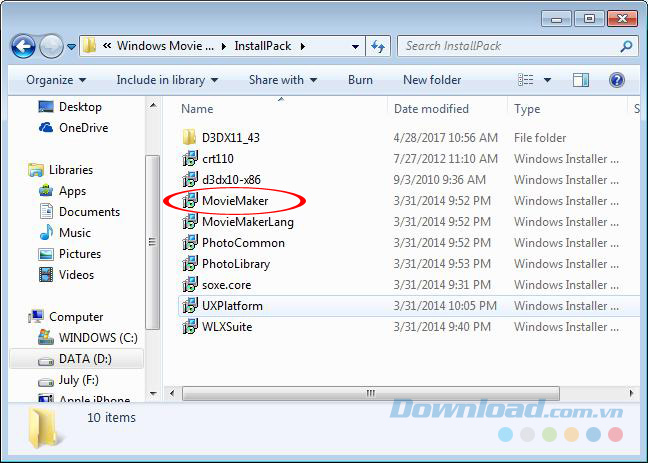Select the WLXSuite installer icon
The height and width of the screenshot is (463, 648).
[189, 327]
